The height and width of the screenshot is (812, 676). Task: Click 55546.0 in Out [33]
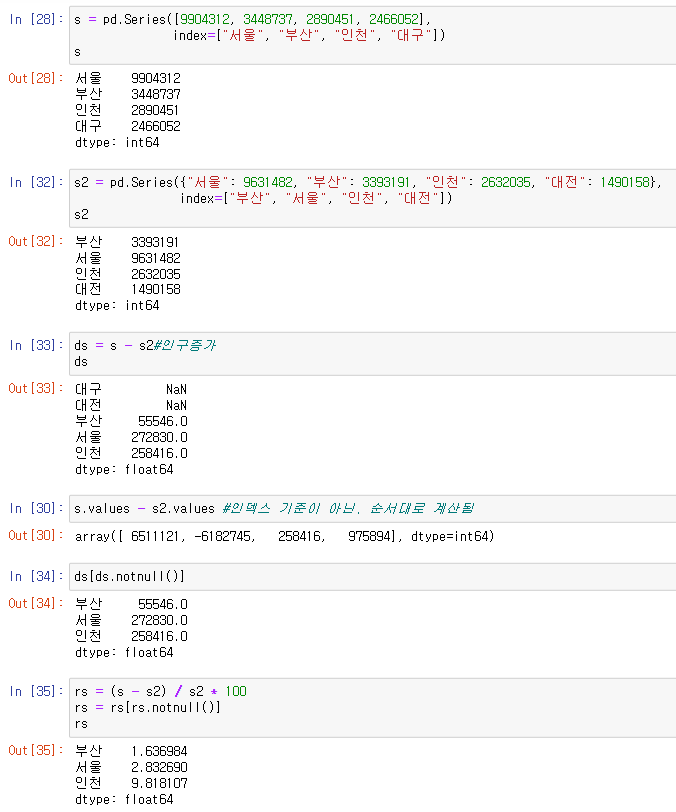coord(163,422)
